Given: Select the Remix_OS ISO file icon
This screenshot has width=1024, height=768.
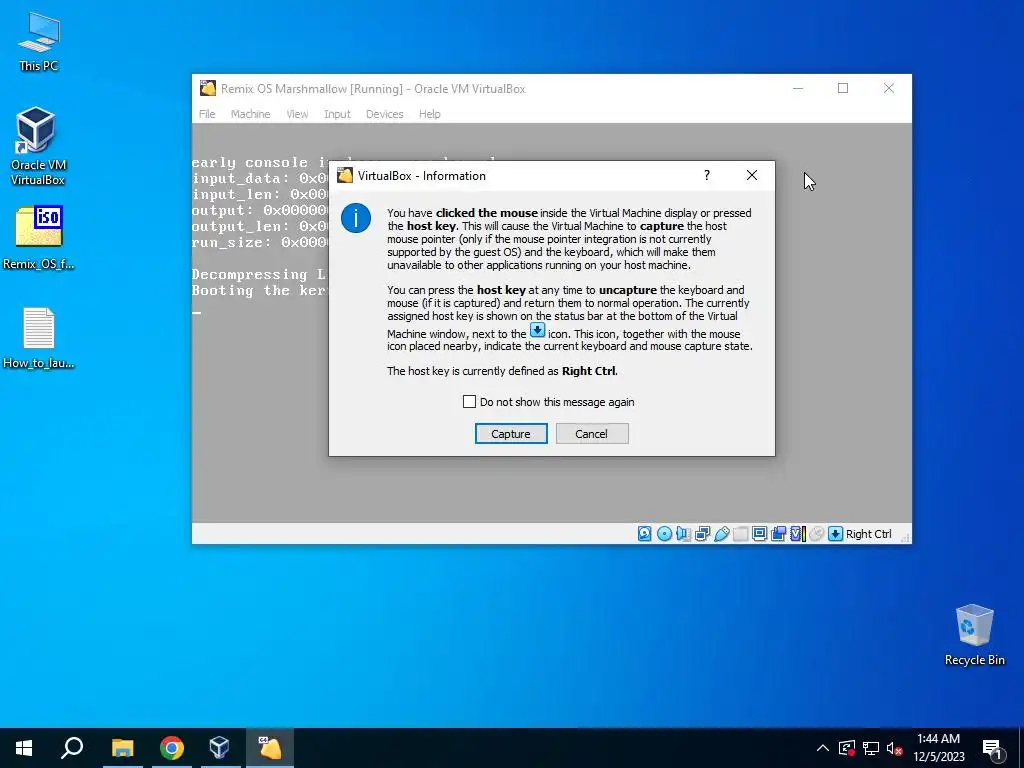Looking at the screenshot, I should [x=39, y=238].
